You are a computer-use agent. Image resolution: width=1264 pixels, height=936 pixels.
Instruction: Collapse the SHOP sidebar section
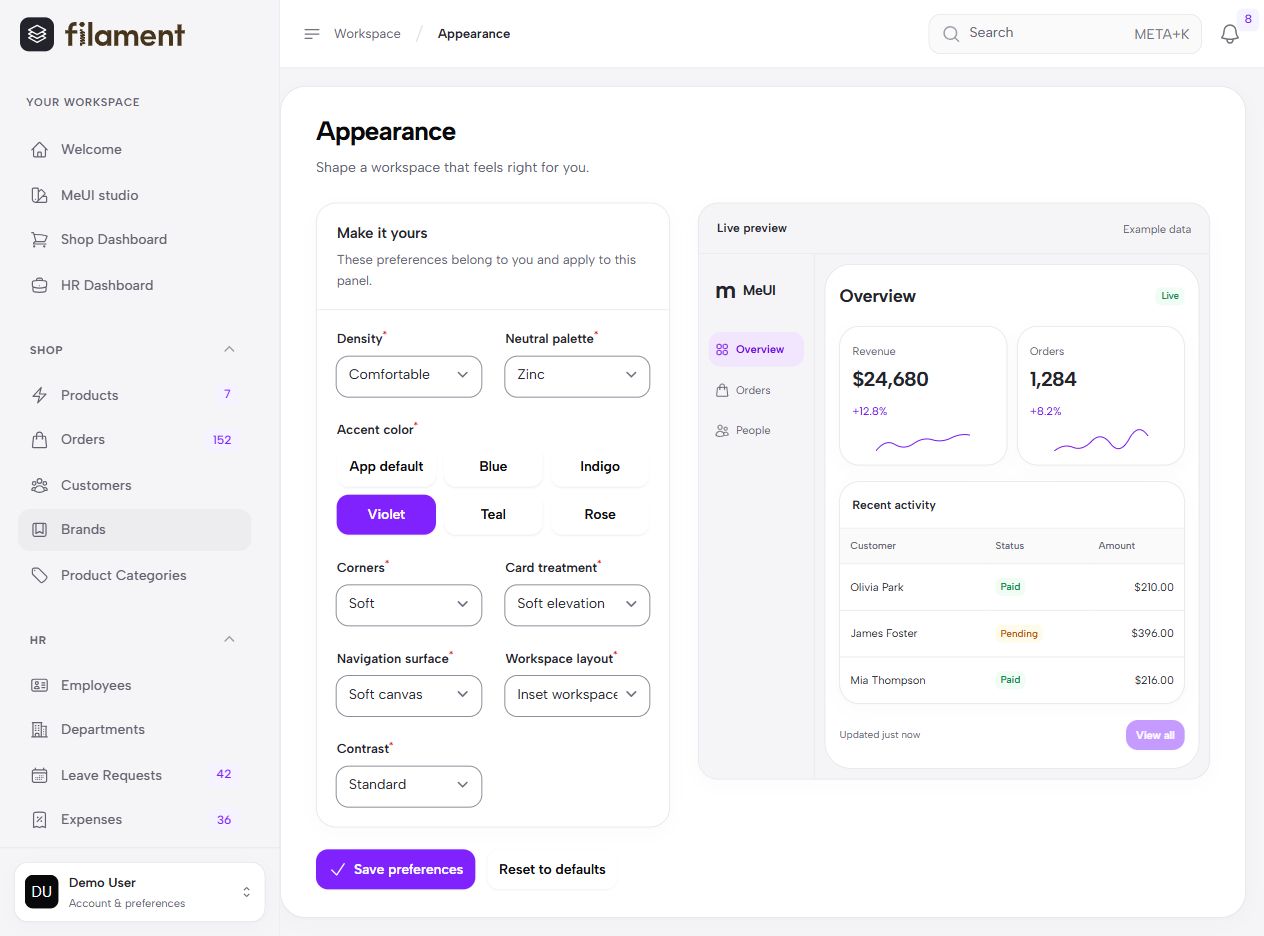point(229,350)
